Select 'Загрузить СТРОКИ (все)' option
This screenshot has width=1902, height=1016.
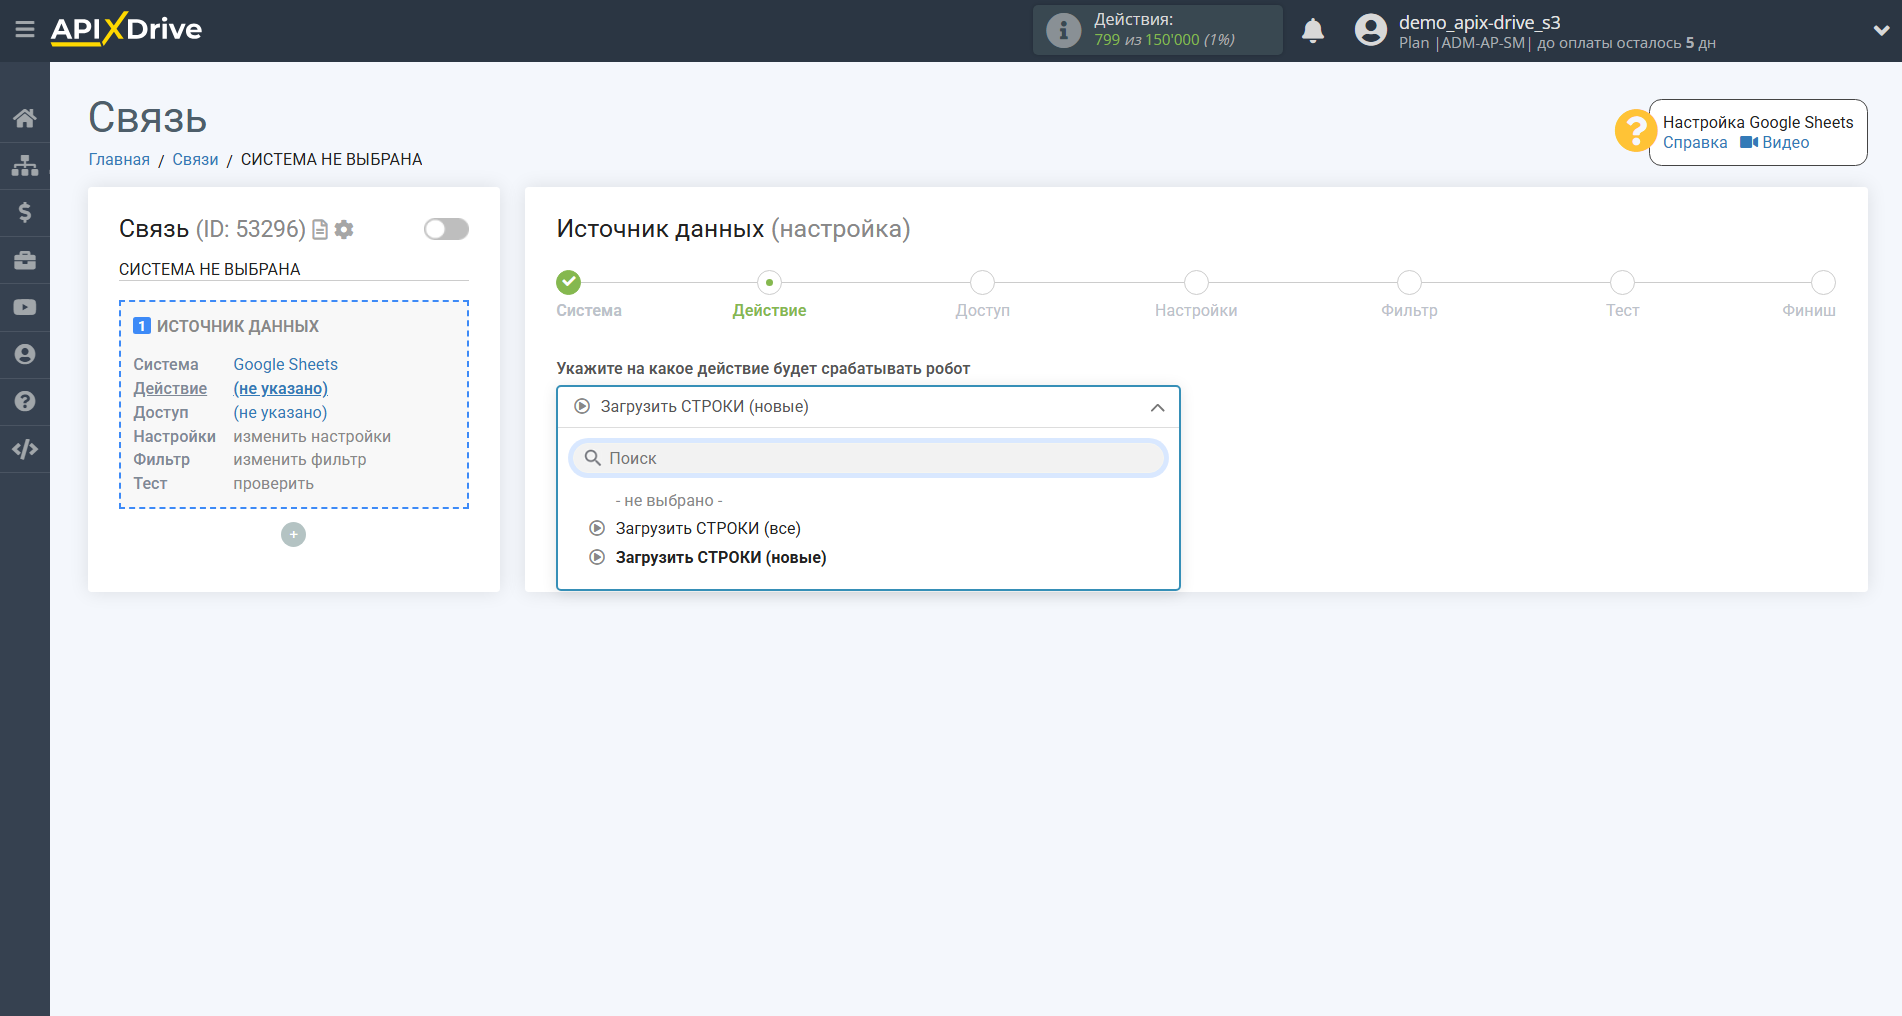tap(707, 528)
